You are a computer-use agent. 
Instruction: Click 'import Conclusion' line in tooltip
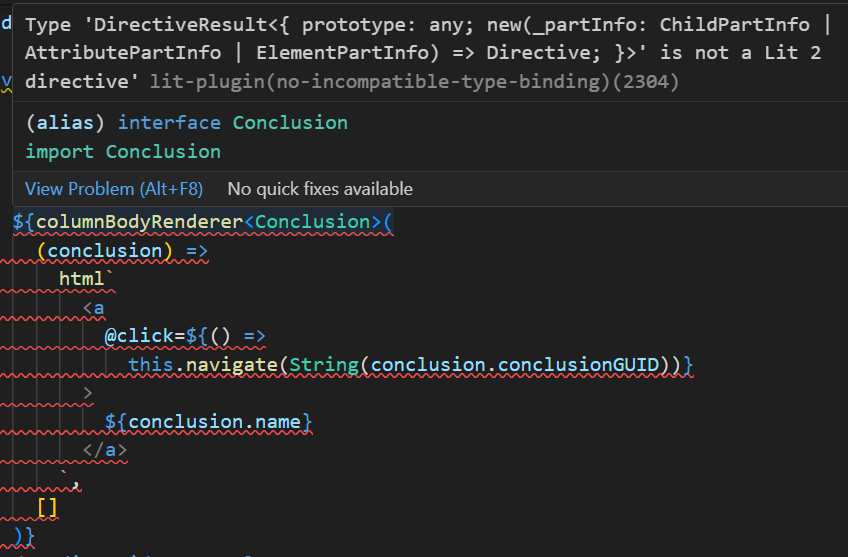(122, 152)
